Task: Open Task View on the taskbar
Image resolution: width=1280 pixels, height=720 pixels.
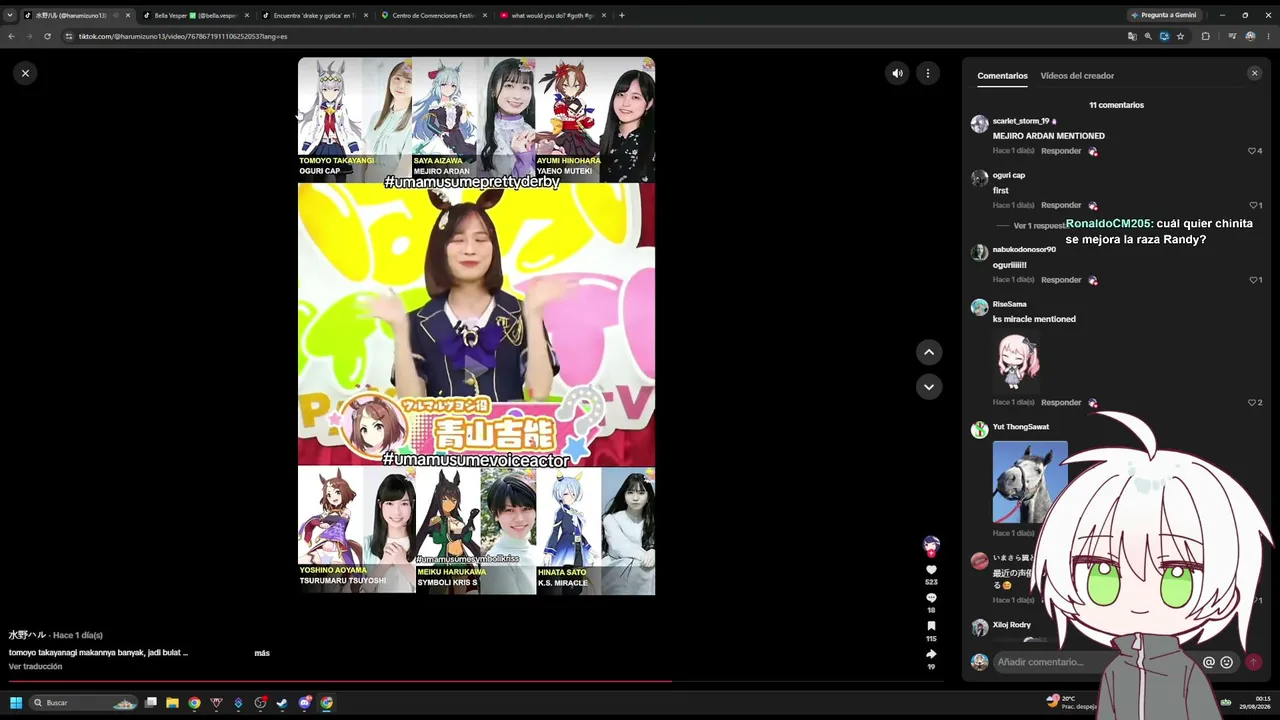Action: [x=150, y=703]
